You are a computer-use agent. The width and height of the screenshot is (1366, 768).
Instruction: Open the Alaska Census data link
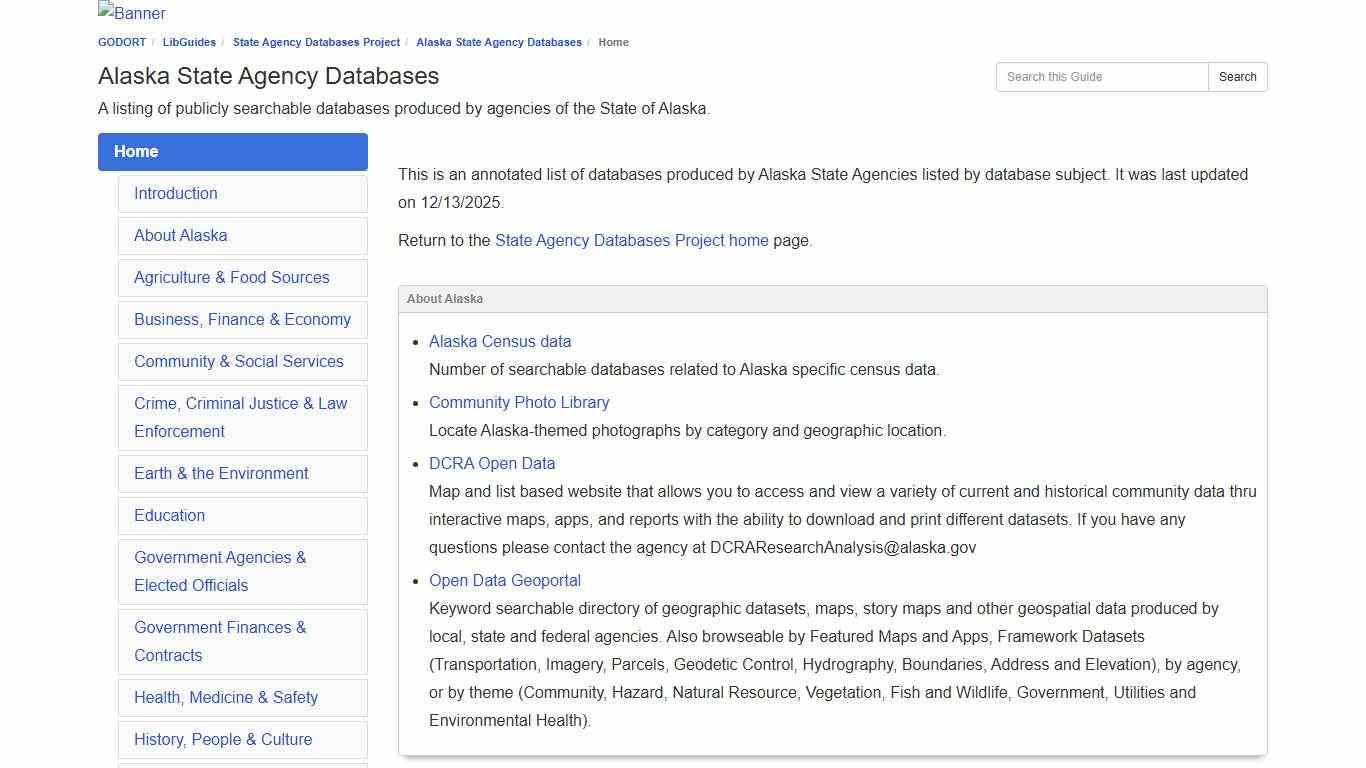500,341
